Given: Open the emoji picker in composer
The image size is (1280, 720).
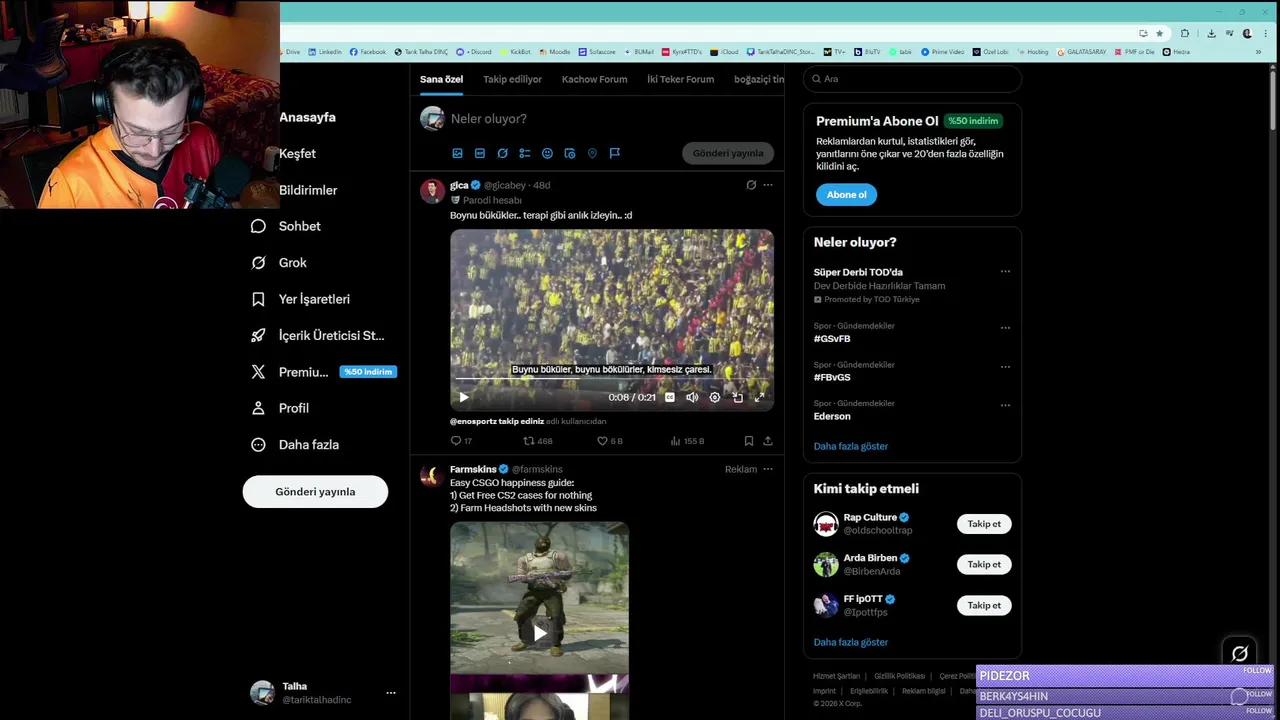Looking at the screenshot, I should click(547, 153).
